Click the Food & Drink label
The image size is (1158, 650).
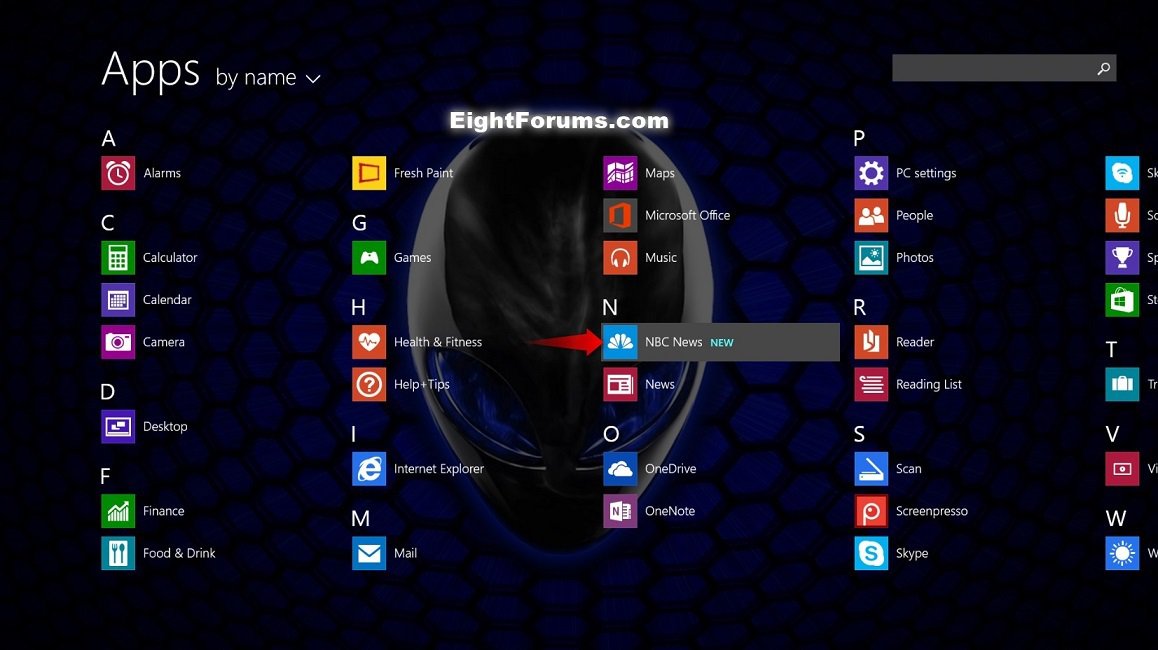click(x=179, y=553)
